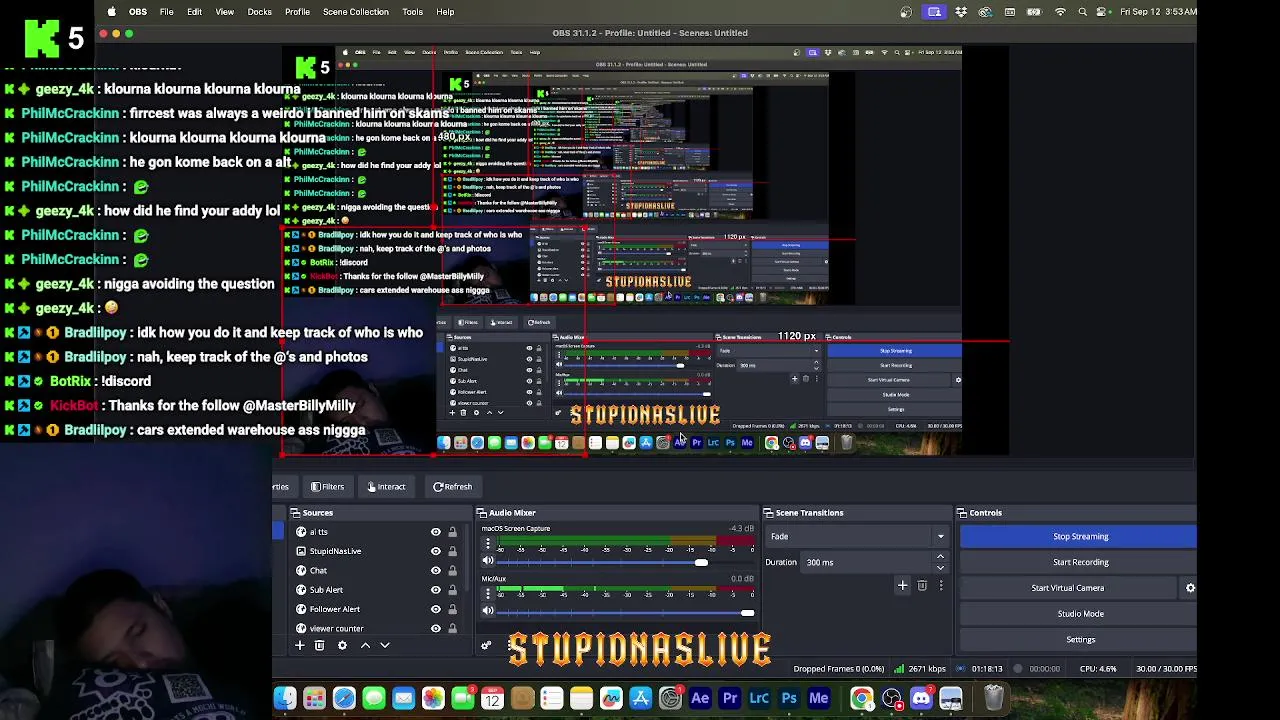Hide the ai tts source
This screenshot has height=720, width=1280.
435,532
